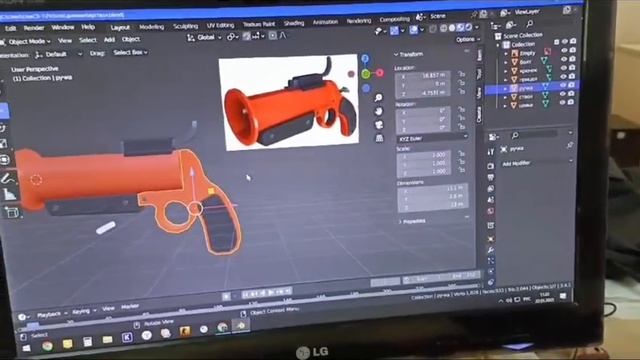Screen dimensions: 640x360
Task: Hide the Empty object with its eye
Action: (x=564, y=50)
